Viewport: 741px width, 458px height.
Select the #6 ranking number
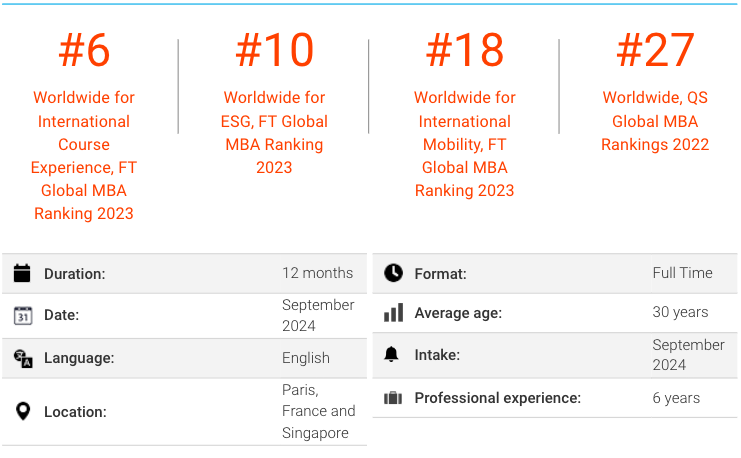pos(84,50)
